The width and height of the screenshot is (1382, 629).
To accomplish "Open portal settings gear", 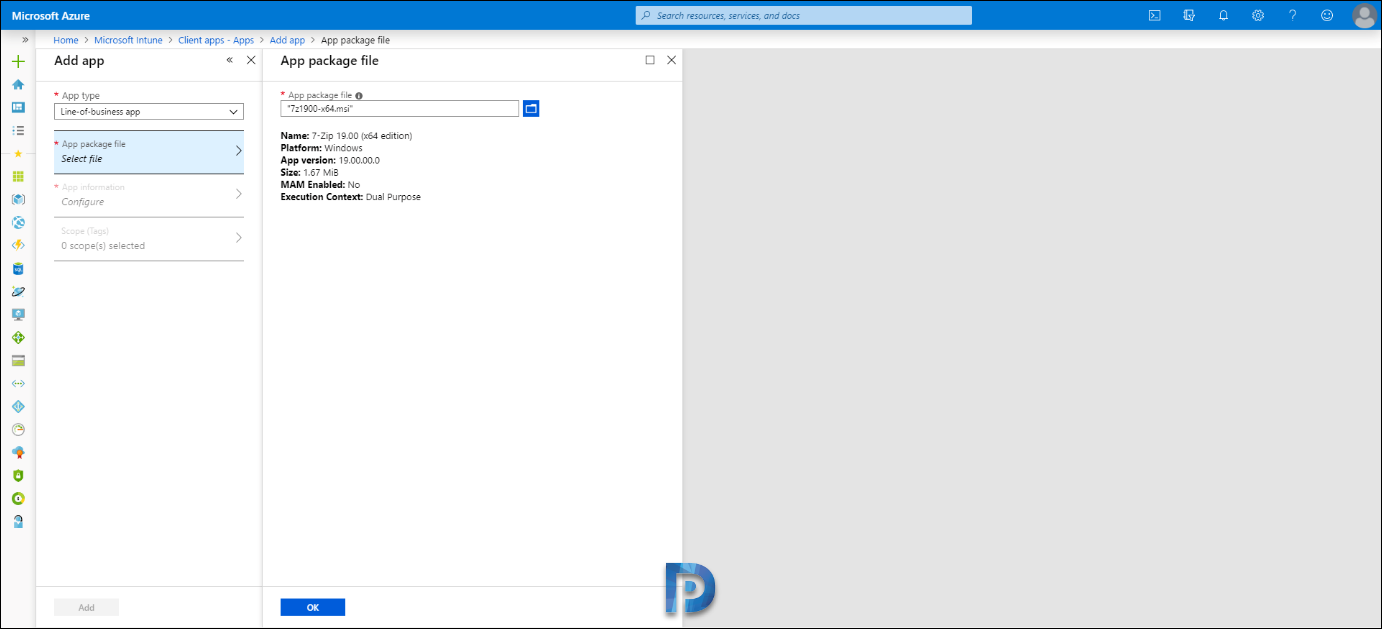I will point(1258,15).
